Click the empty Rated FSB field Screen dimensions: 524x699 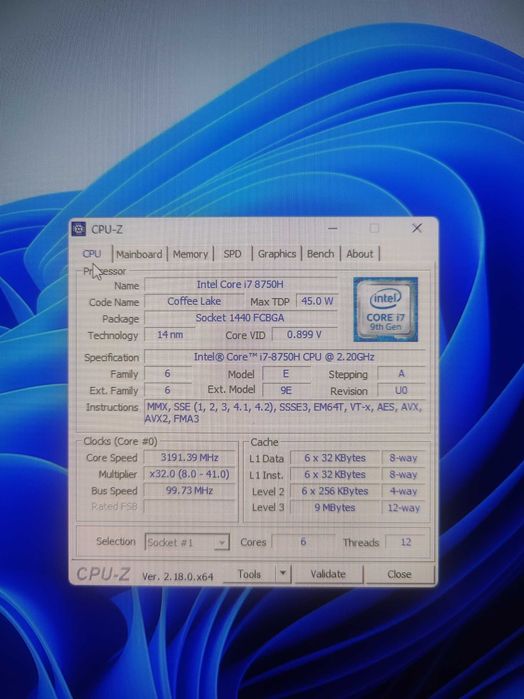coord(190,507)
